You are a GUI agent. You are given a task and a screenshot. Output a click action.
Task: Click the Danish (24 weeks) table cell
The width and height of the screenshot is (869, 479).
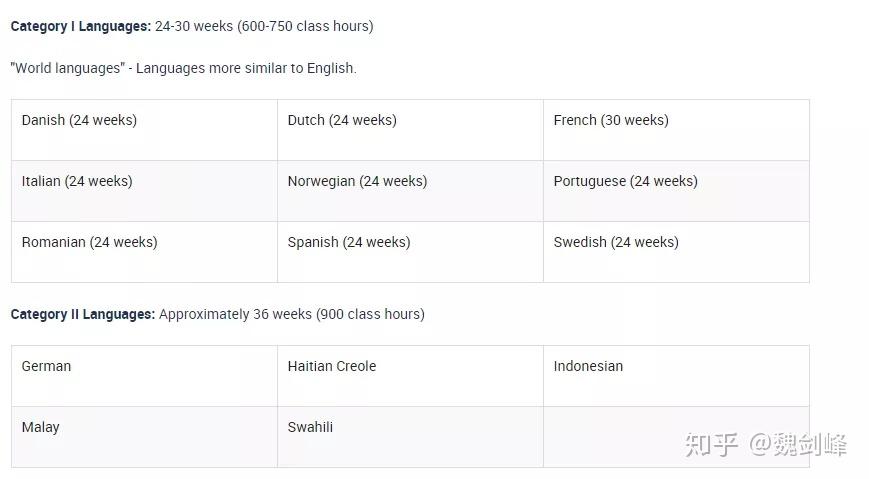click(79, 120)
